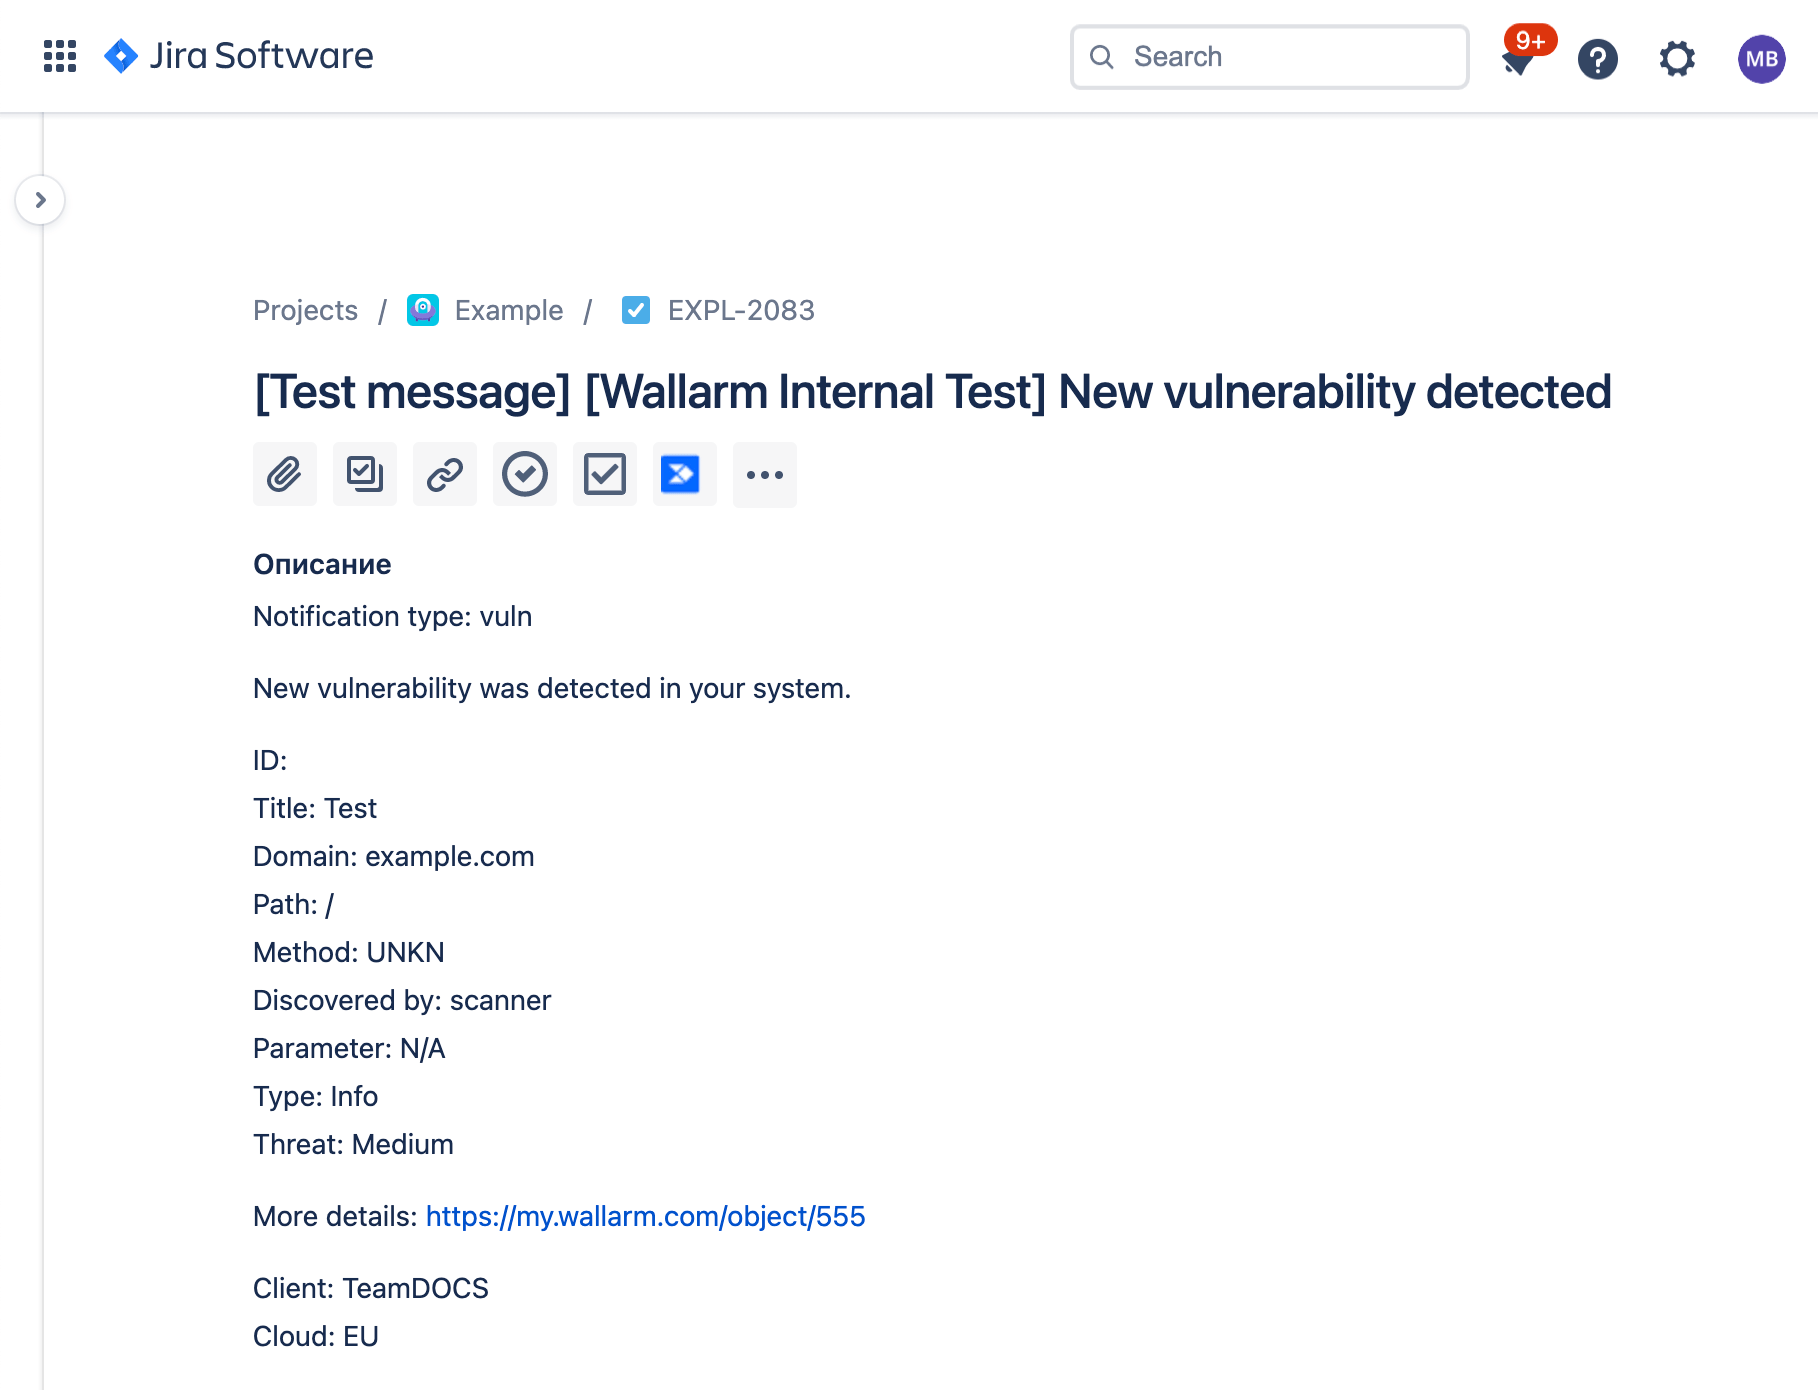Open the more actions ellipsis menu

tap(764, 474)
